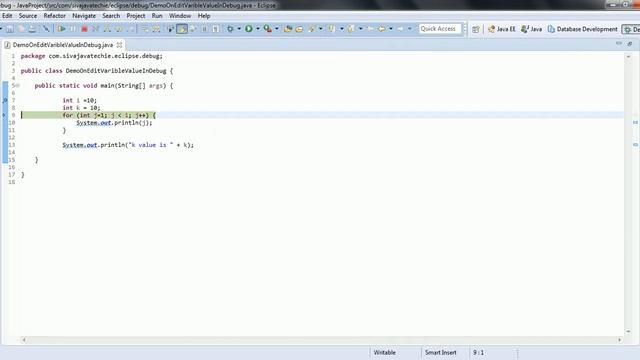Screen dimensions: 640x360
Task: Open the Help menu
Action: pyautogui.click(x=204, y=16)
